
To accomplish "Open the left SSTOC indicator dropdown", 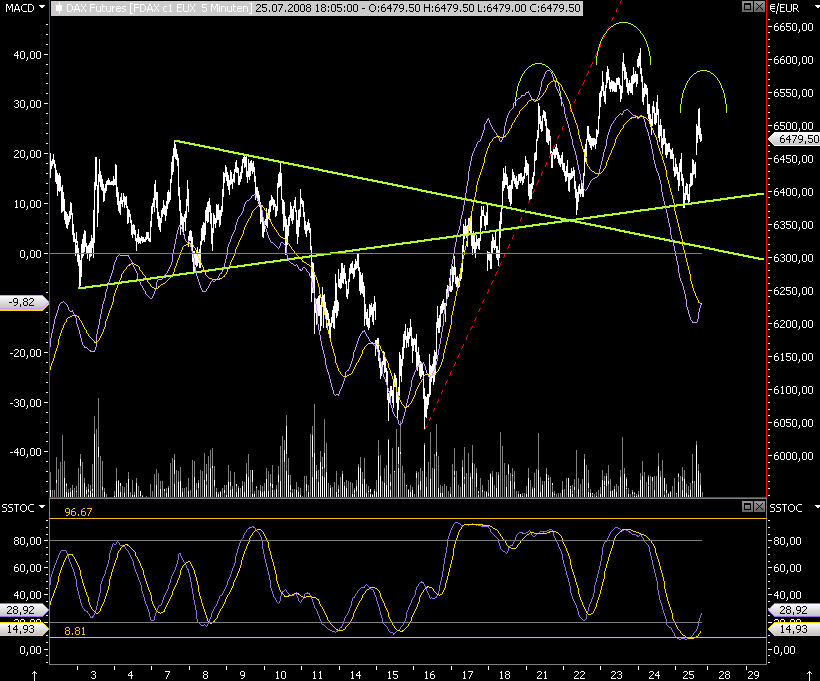I will pos(42,507).
